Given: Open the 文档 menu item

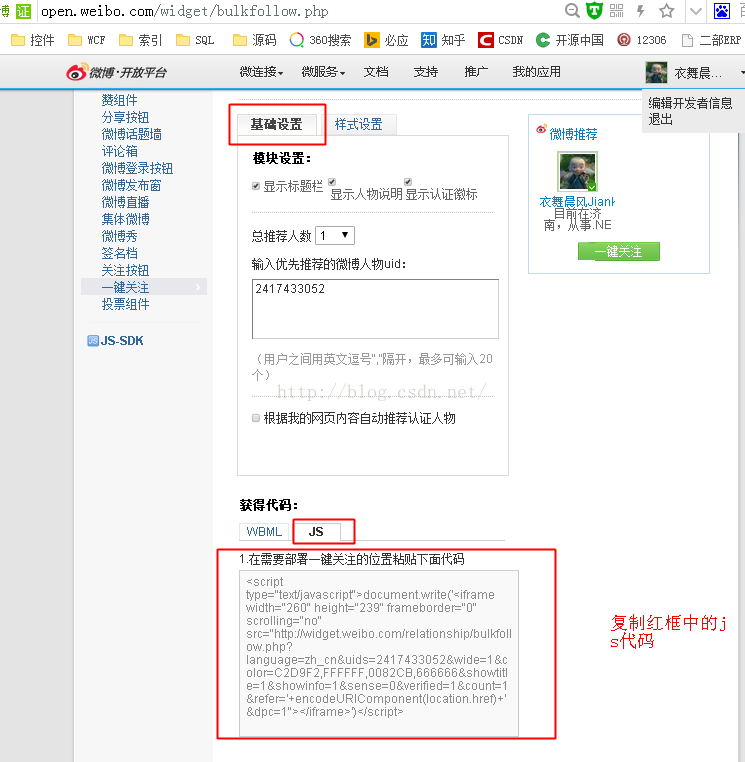Looking at the screenshot, I should (x=376, y=72).
